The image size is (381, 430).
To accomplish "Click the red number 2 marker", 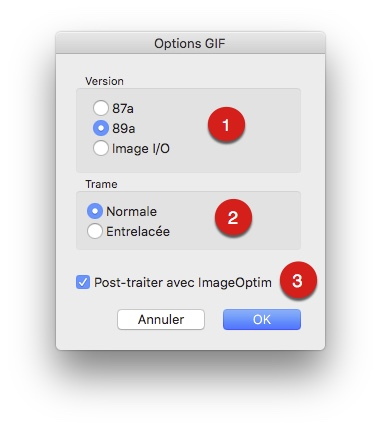I will click(x=233, y=218).
